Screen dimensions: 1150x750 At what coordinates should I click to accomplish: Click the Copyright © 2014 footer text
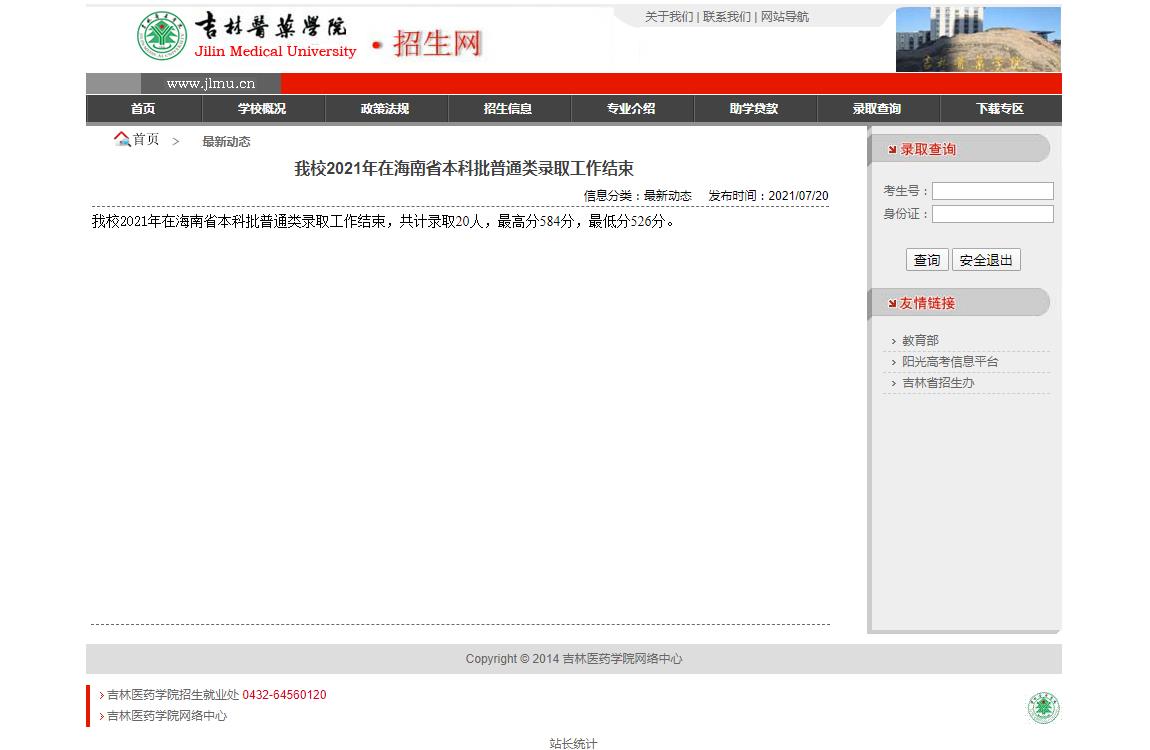coord(574,659)
